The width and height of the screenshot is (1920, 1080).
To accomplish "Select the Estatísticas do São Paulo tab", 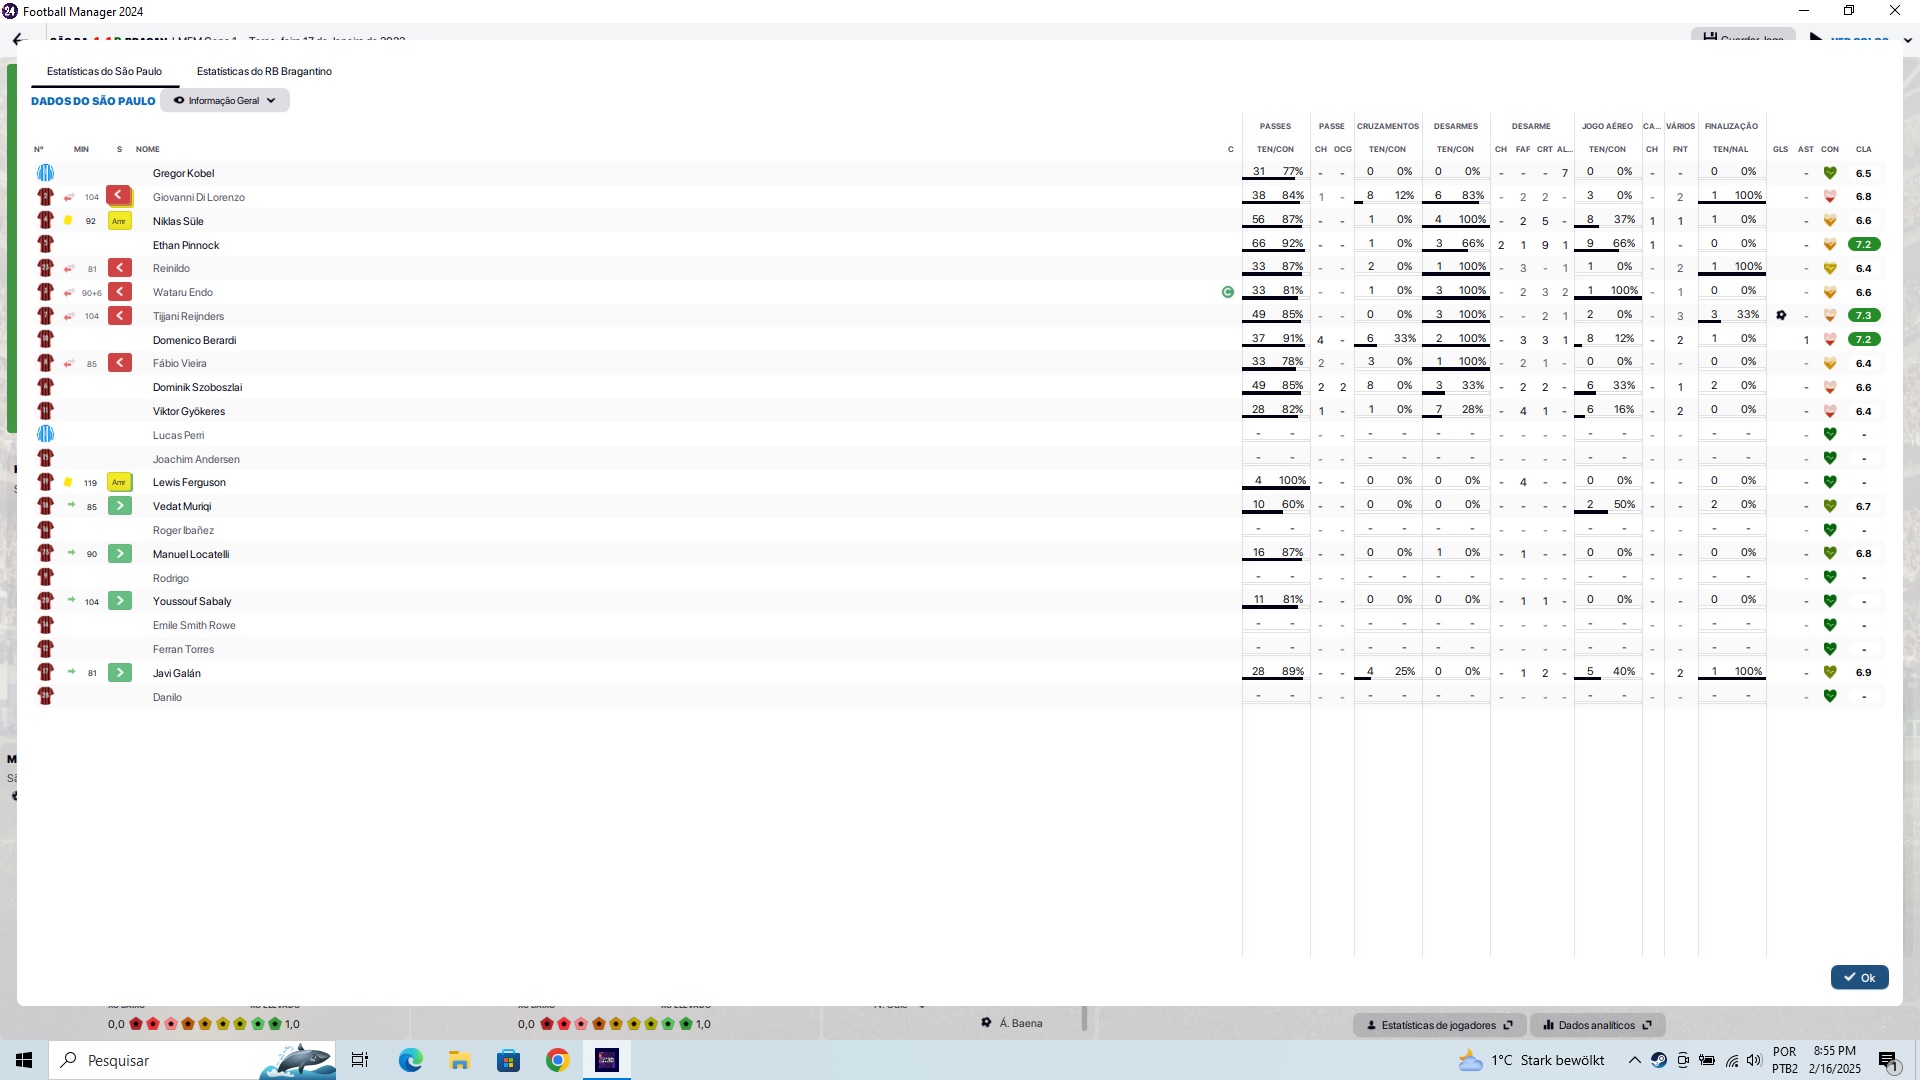I will 104,71.
